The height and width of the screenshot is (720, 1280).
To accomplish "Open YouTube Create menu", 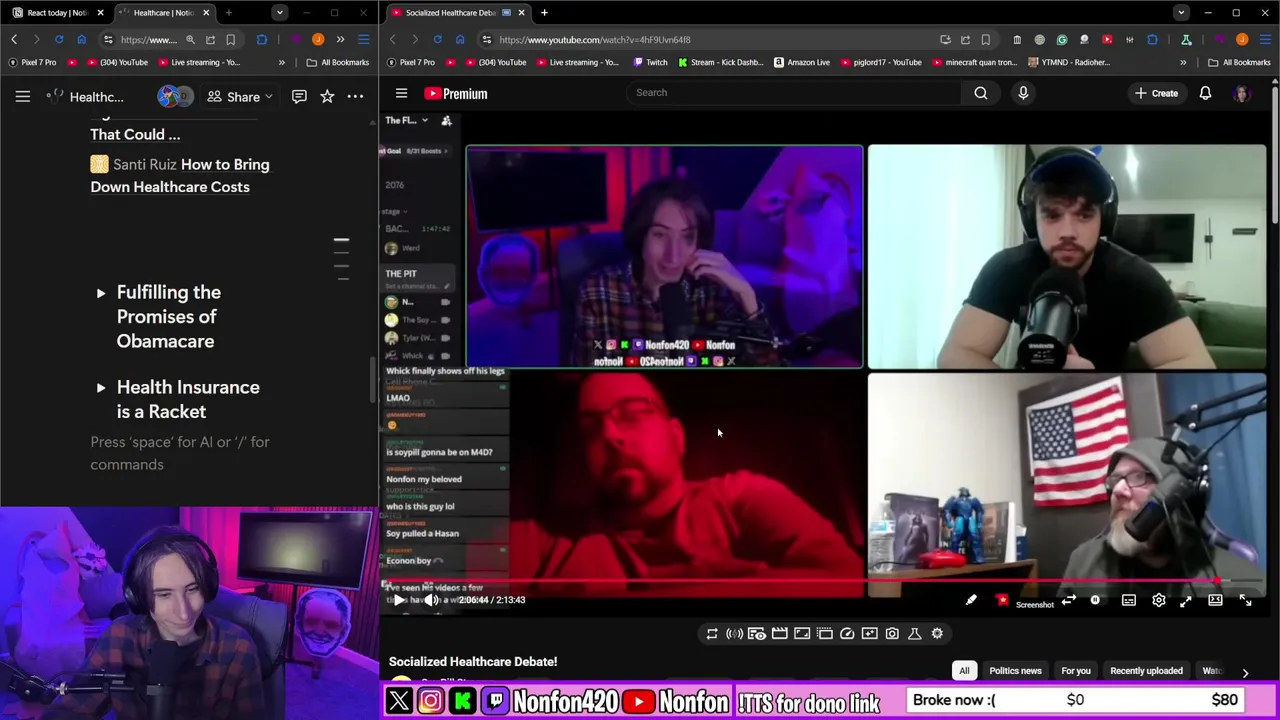I will tap(1156, 93).
